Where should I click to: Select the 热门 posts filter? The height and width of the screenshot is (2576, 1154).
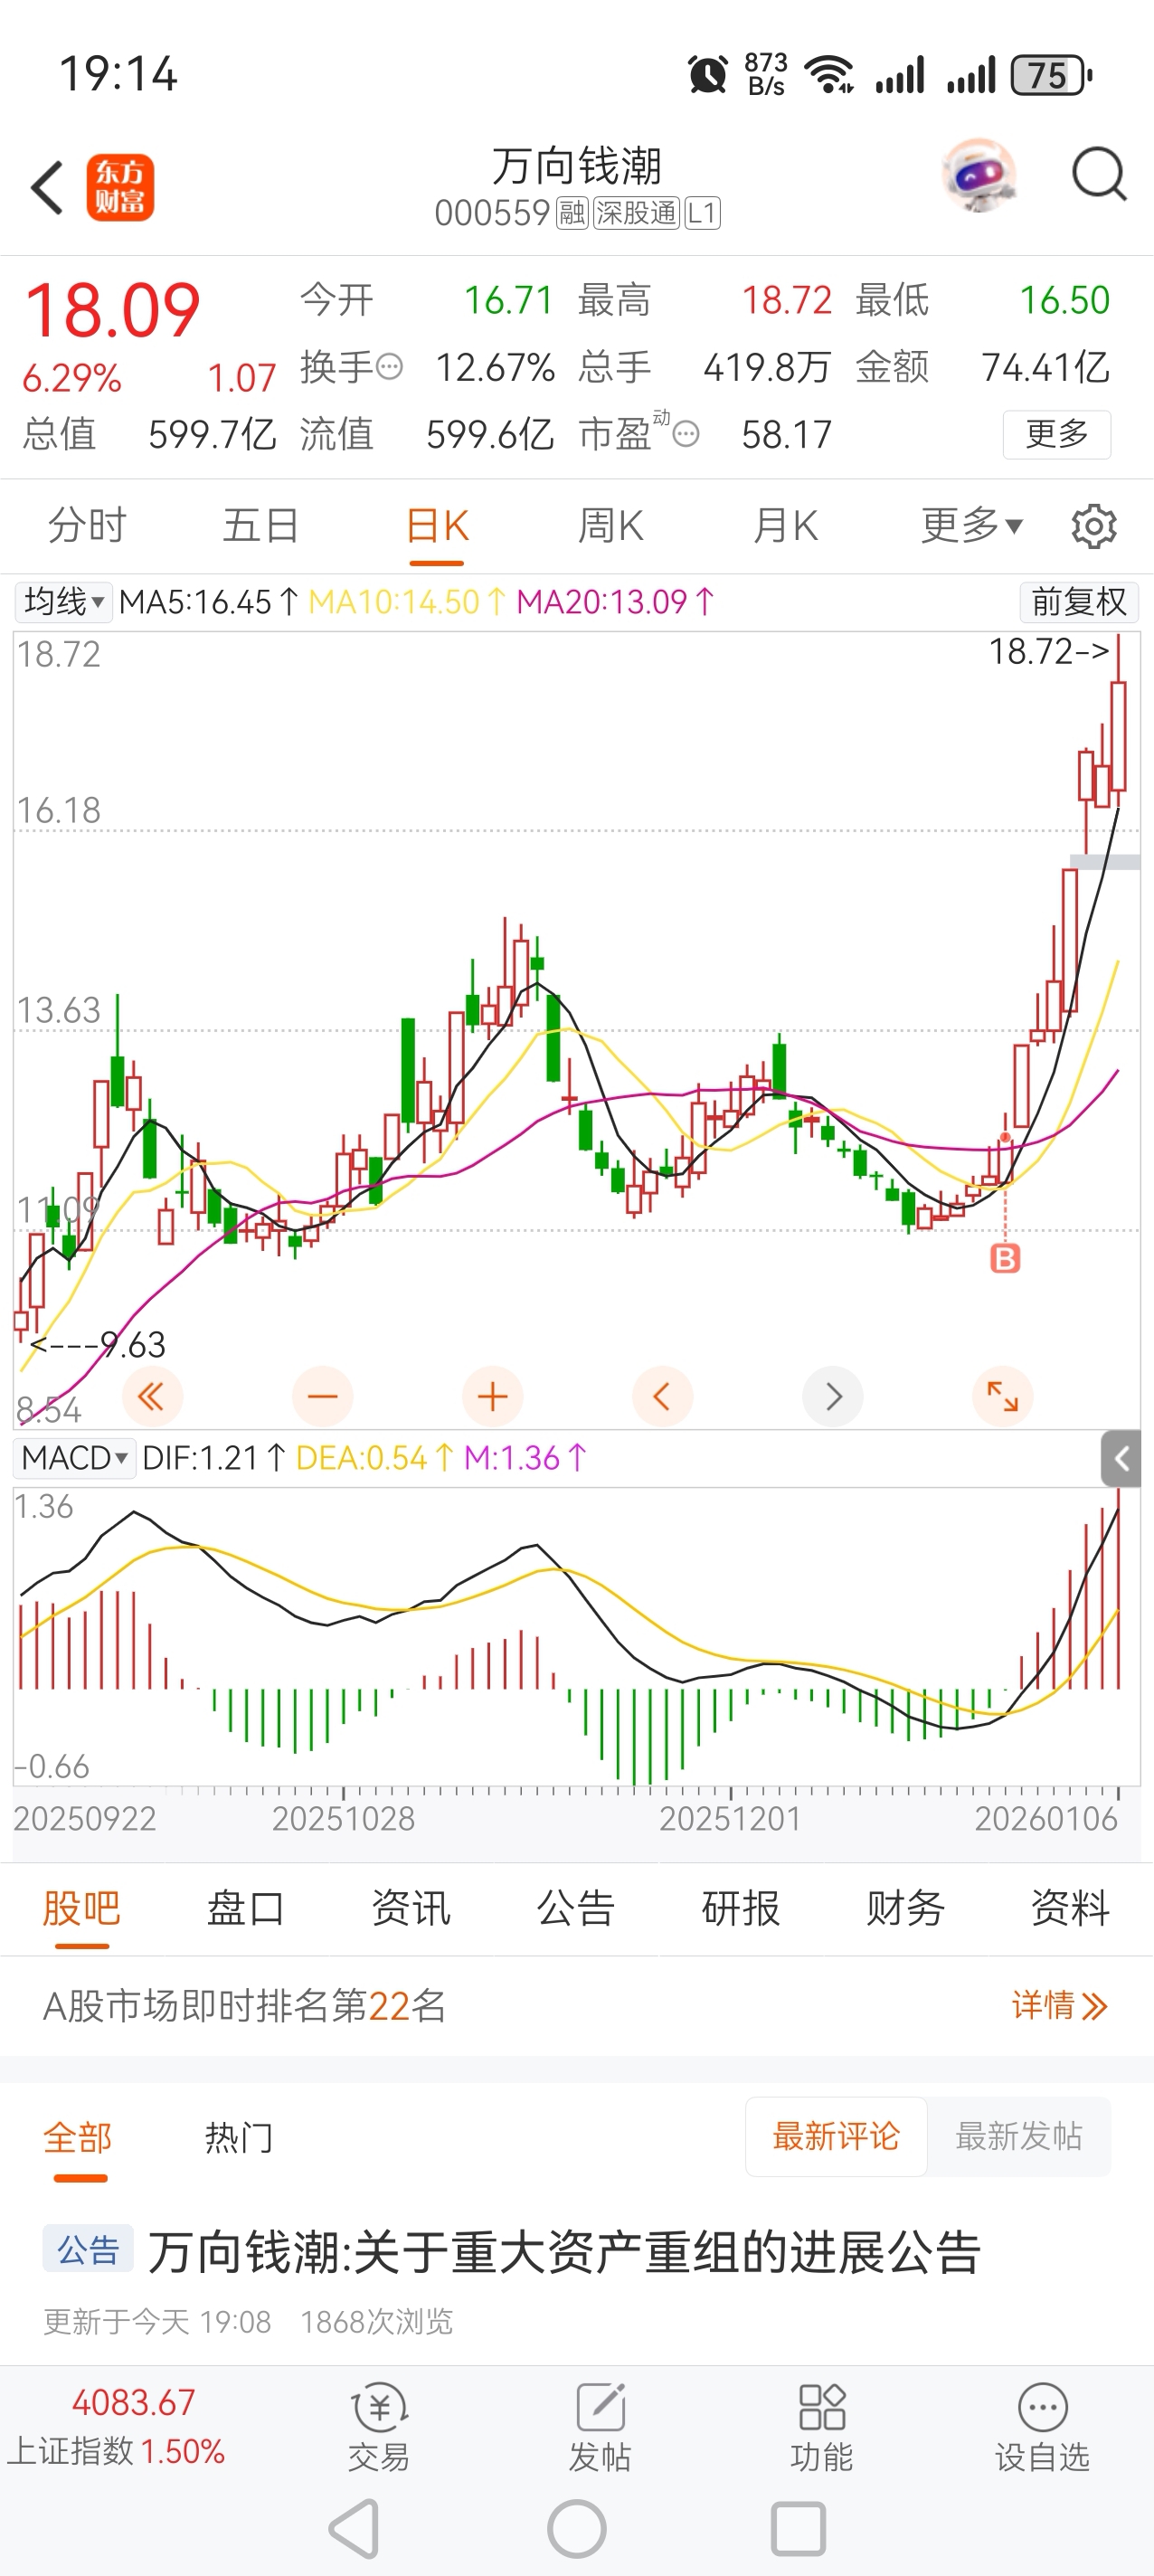point(239,2138)
